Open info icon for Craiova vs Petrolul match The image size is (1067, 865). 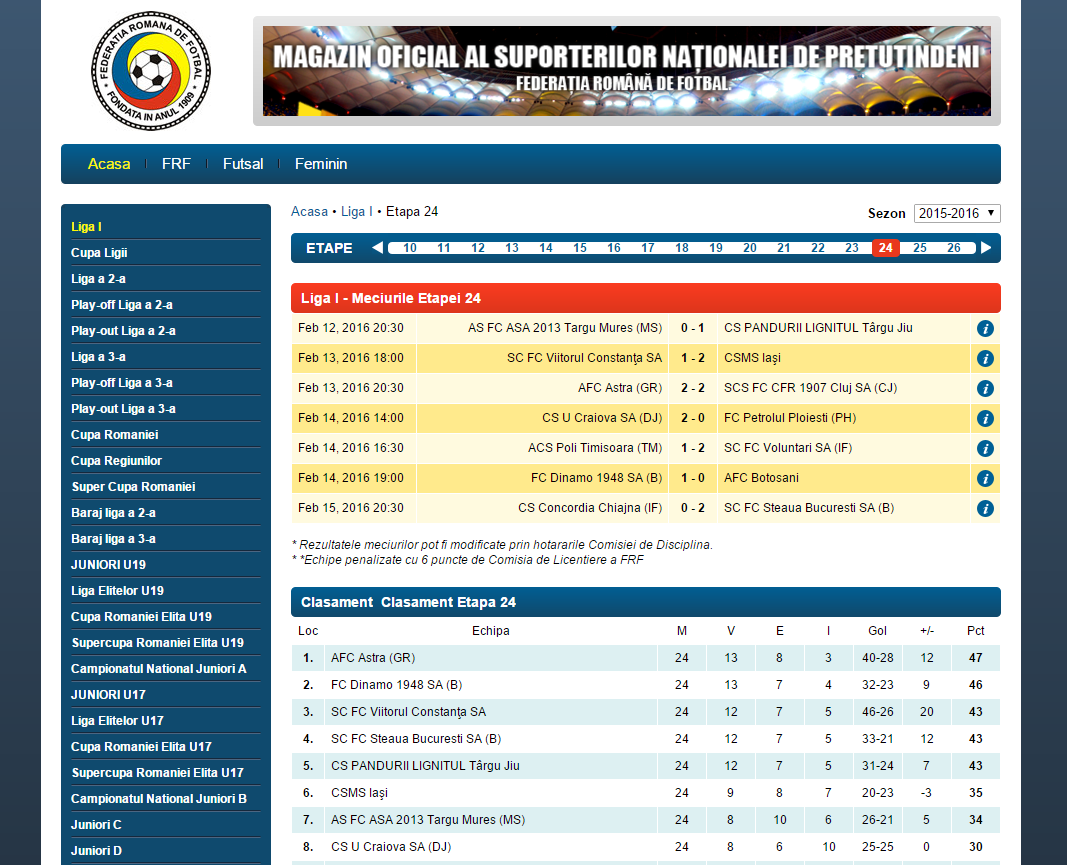pos(985,419)
